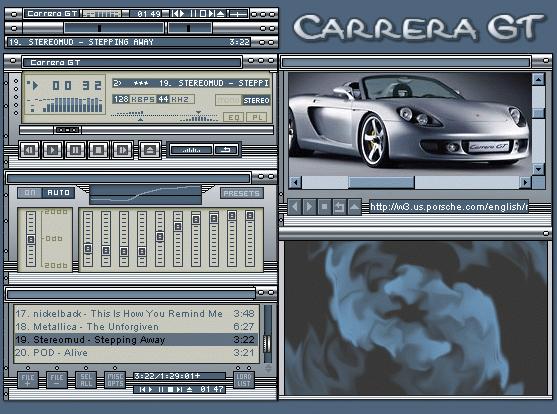This screenshot has width=557, height=414.
Task: Click the large Play button in main window
Action: pyautogui.click(x=52, y=150)
